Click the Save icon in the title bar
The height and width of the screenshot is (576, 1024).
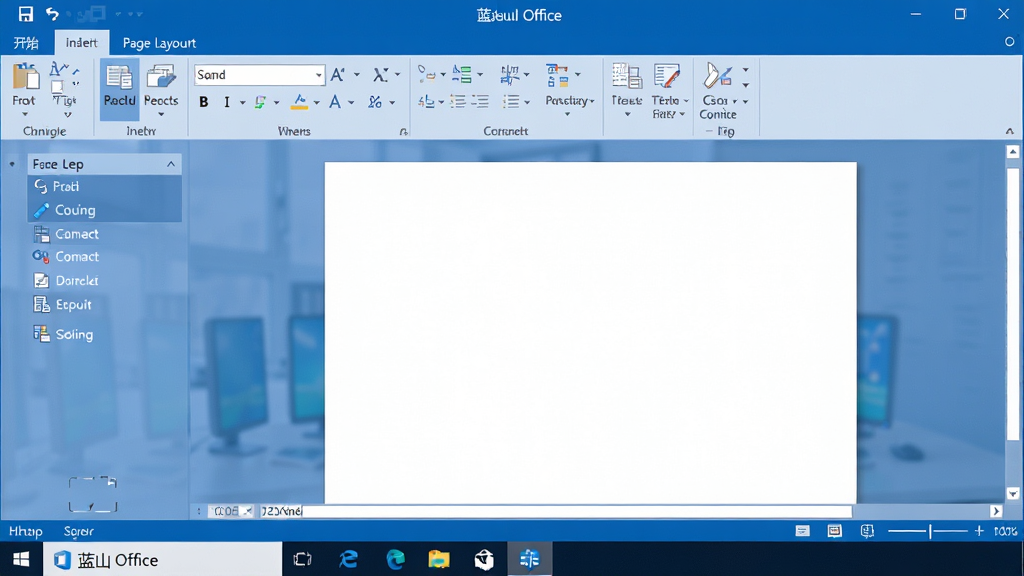pyautogui.click(x=25, y=14)
